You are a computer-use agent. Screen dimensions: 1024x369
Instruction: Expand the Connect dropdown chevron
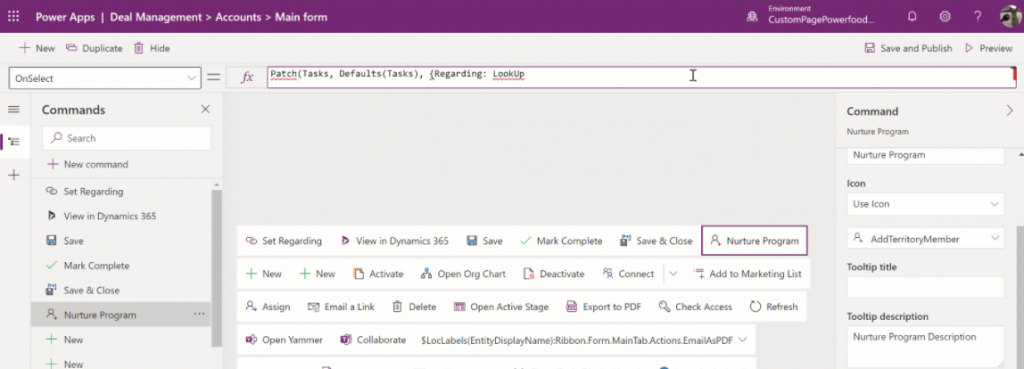pyautogui.click(x=674, y=274)
